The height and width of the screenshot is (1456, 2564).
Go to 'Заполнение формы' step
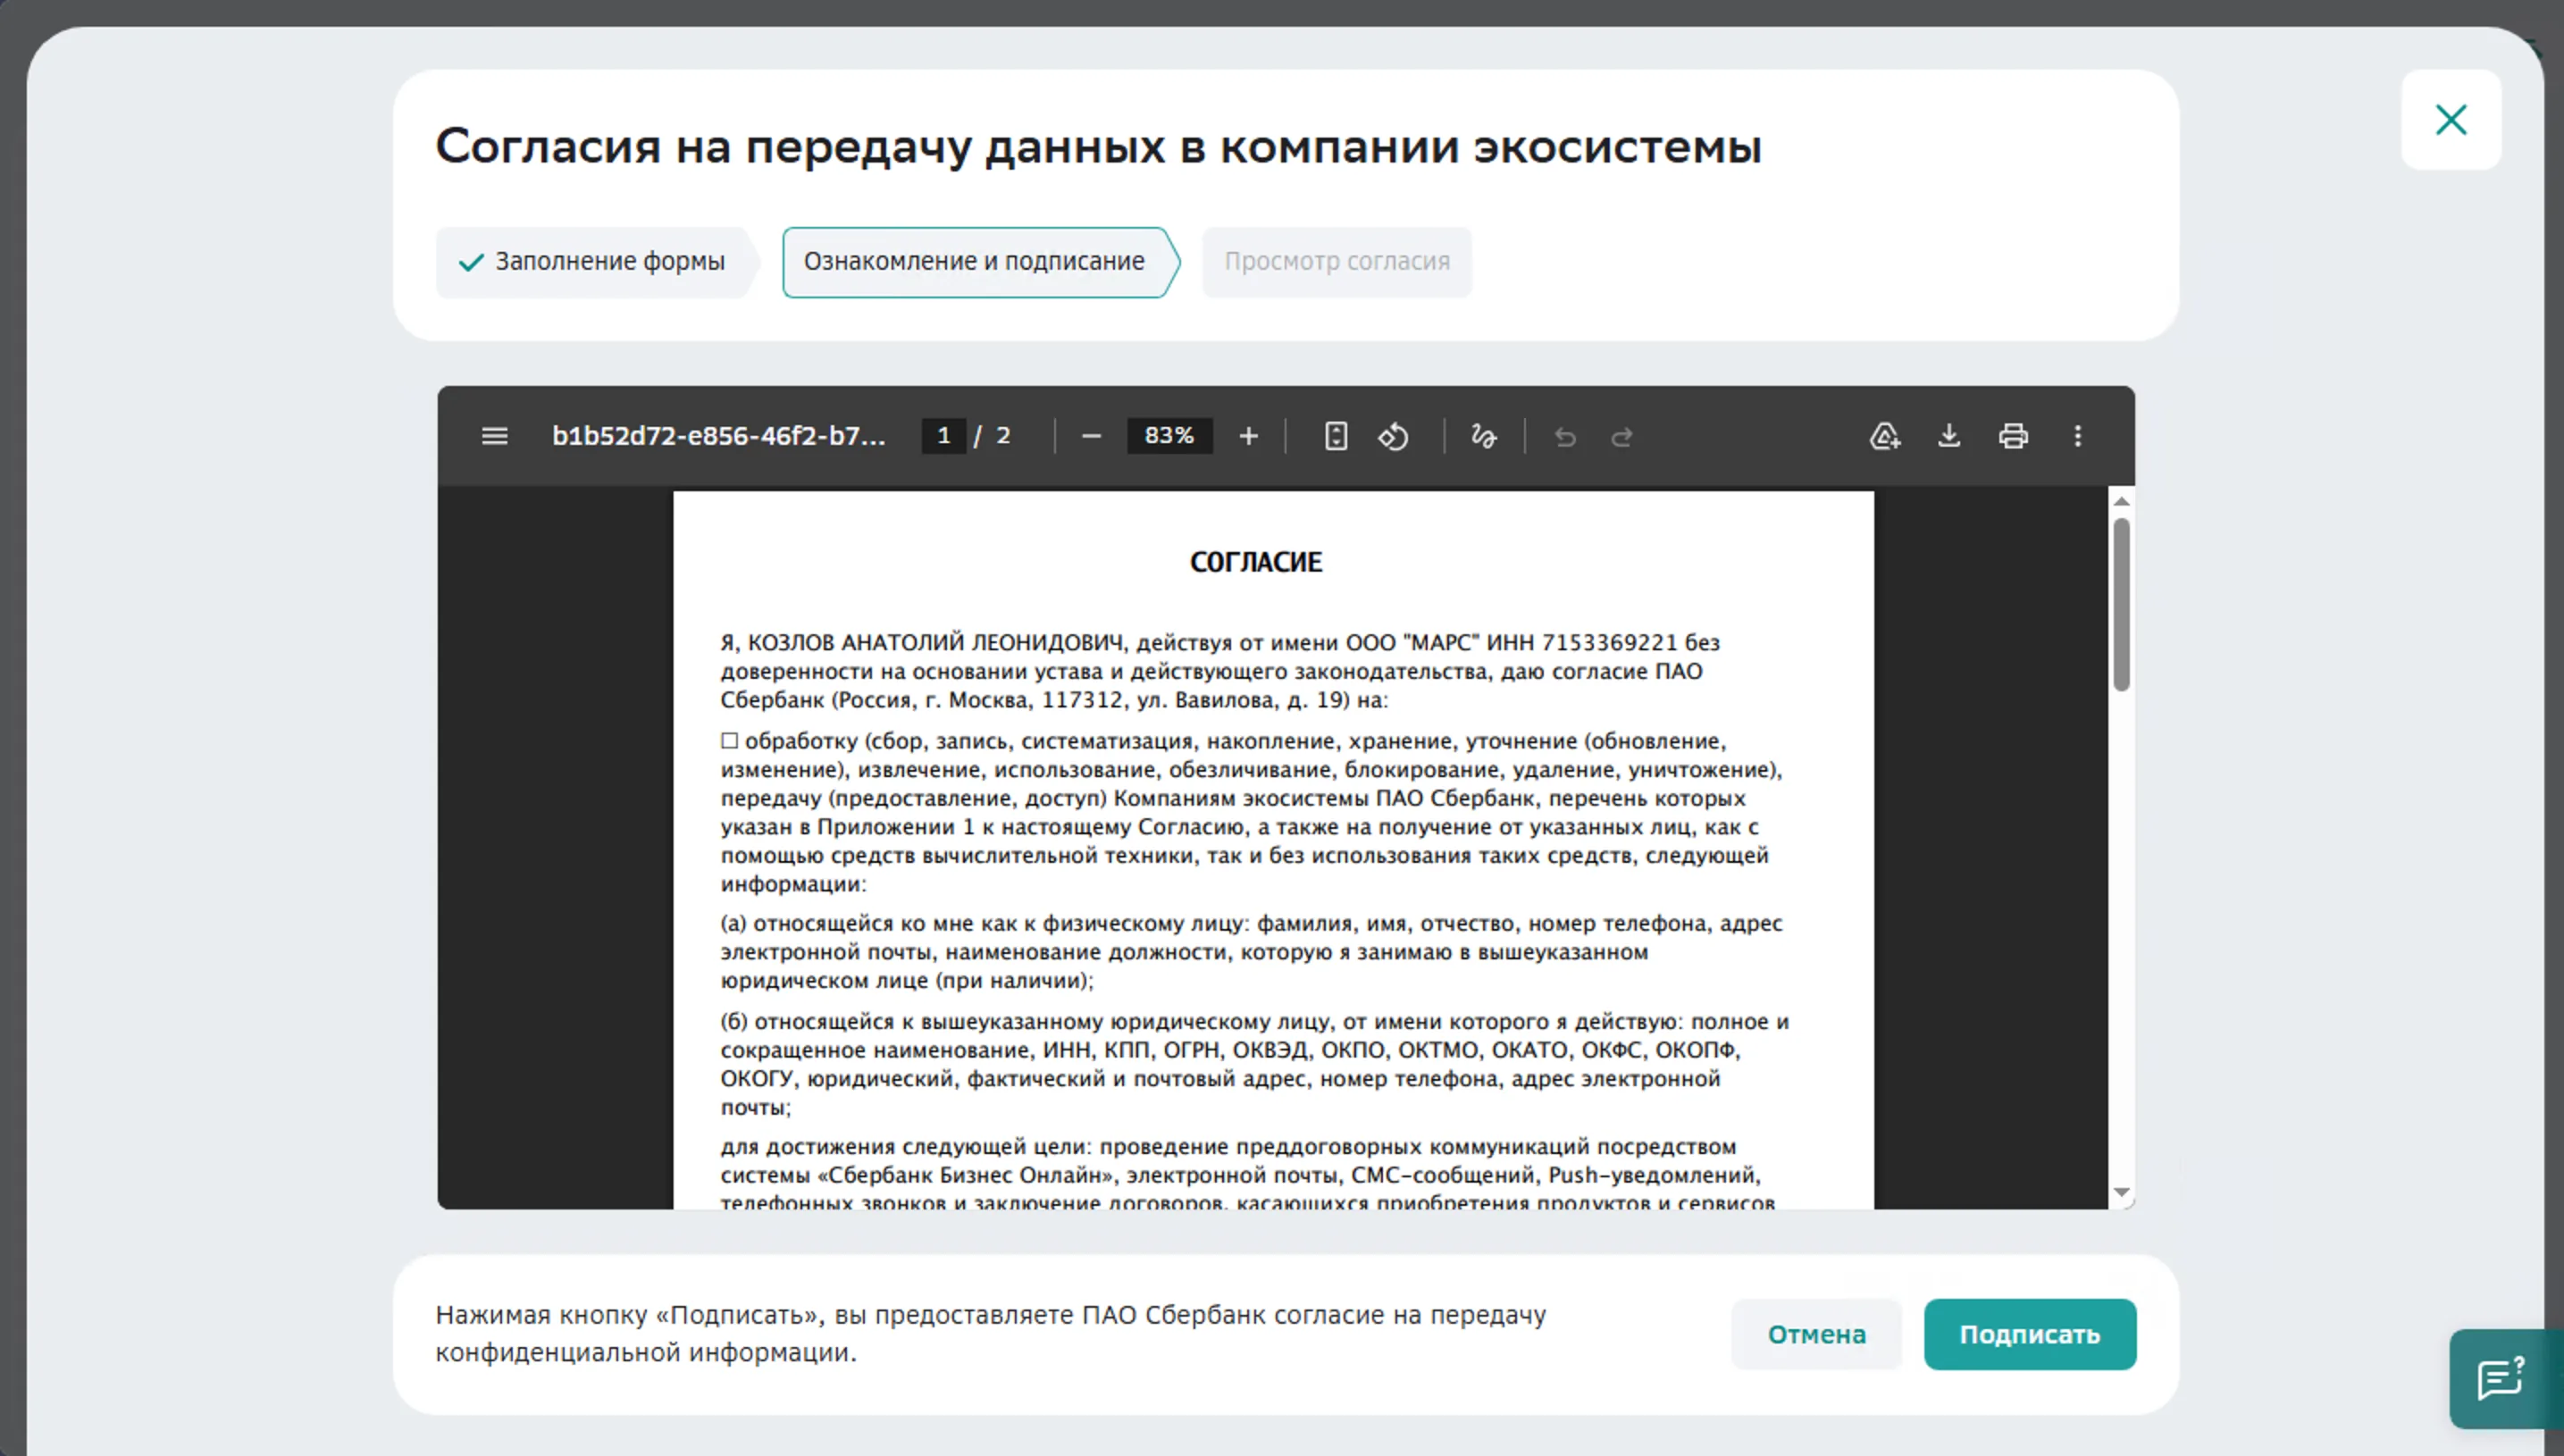tap(597, 262)
